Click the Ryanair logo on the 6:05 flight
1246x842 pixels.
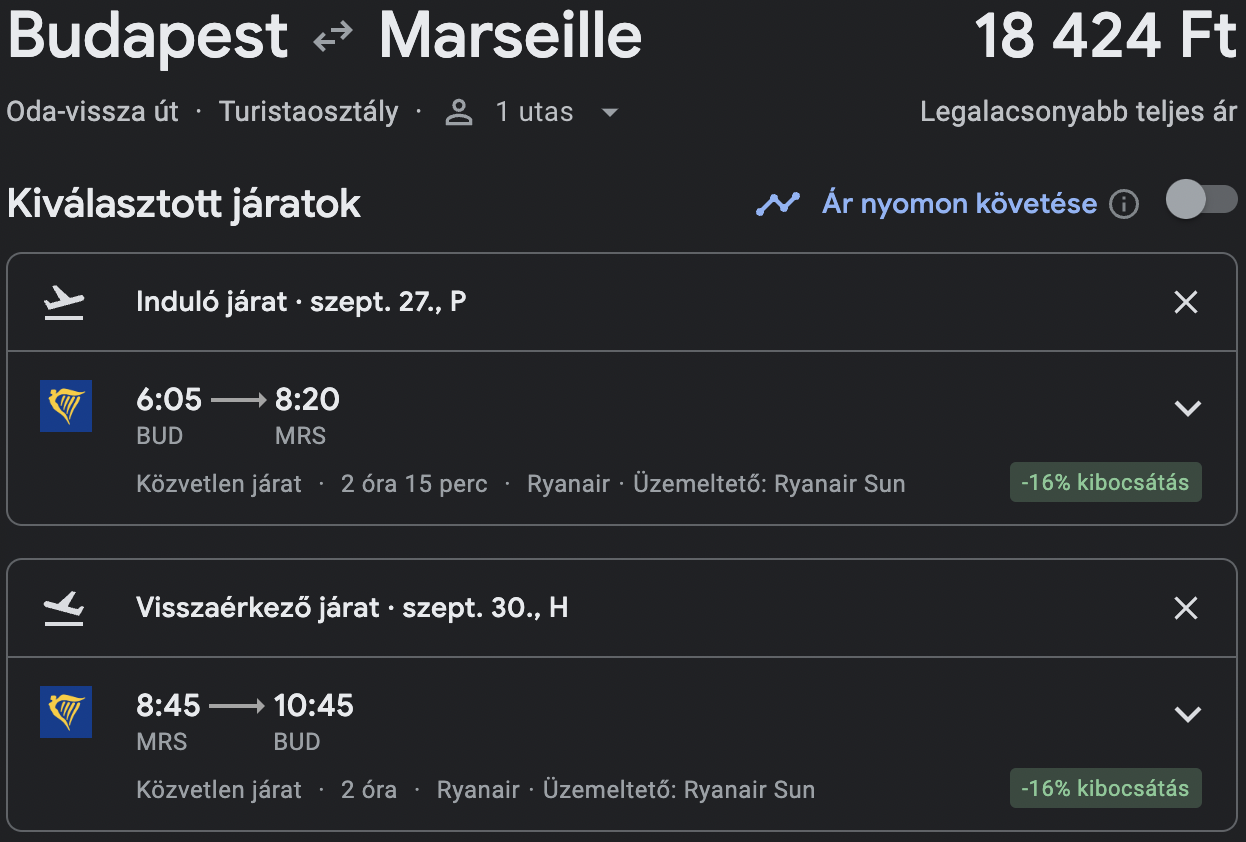66,406
